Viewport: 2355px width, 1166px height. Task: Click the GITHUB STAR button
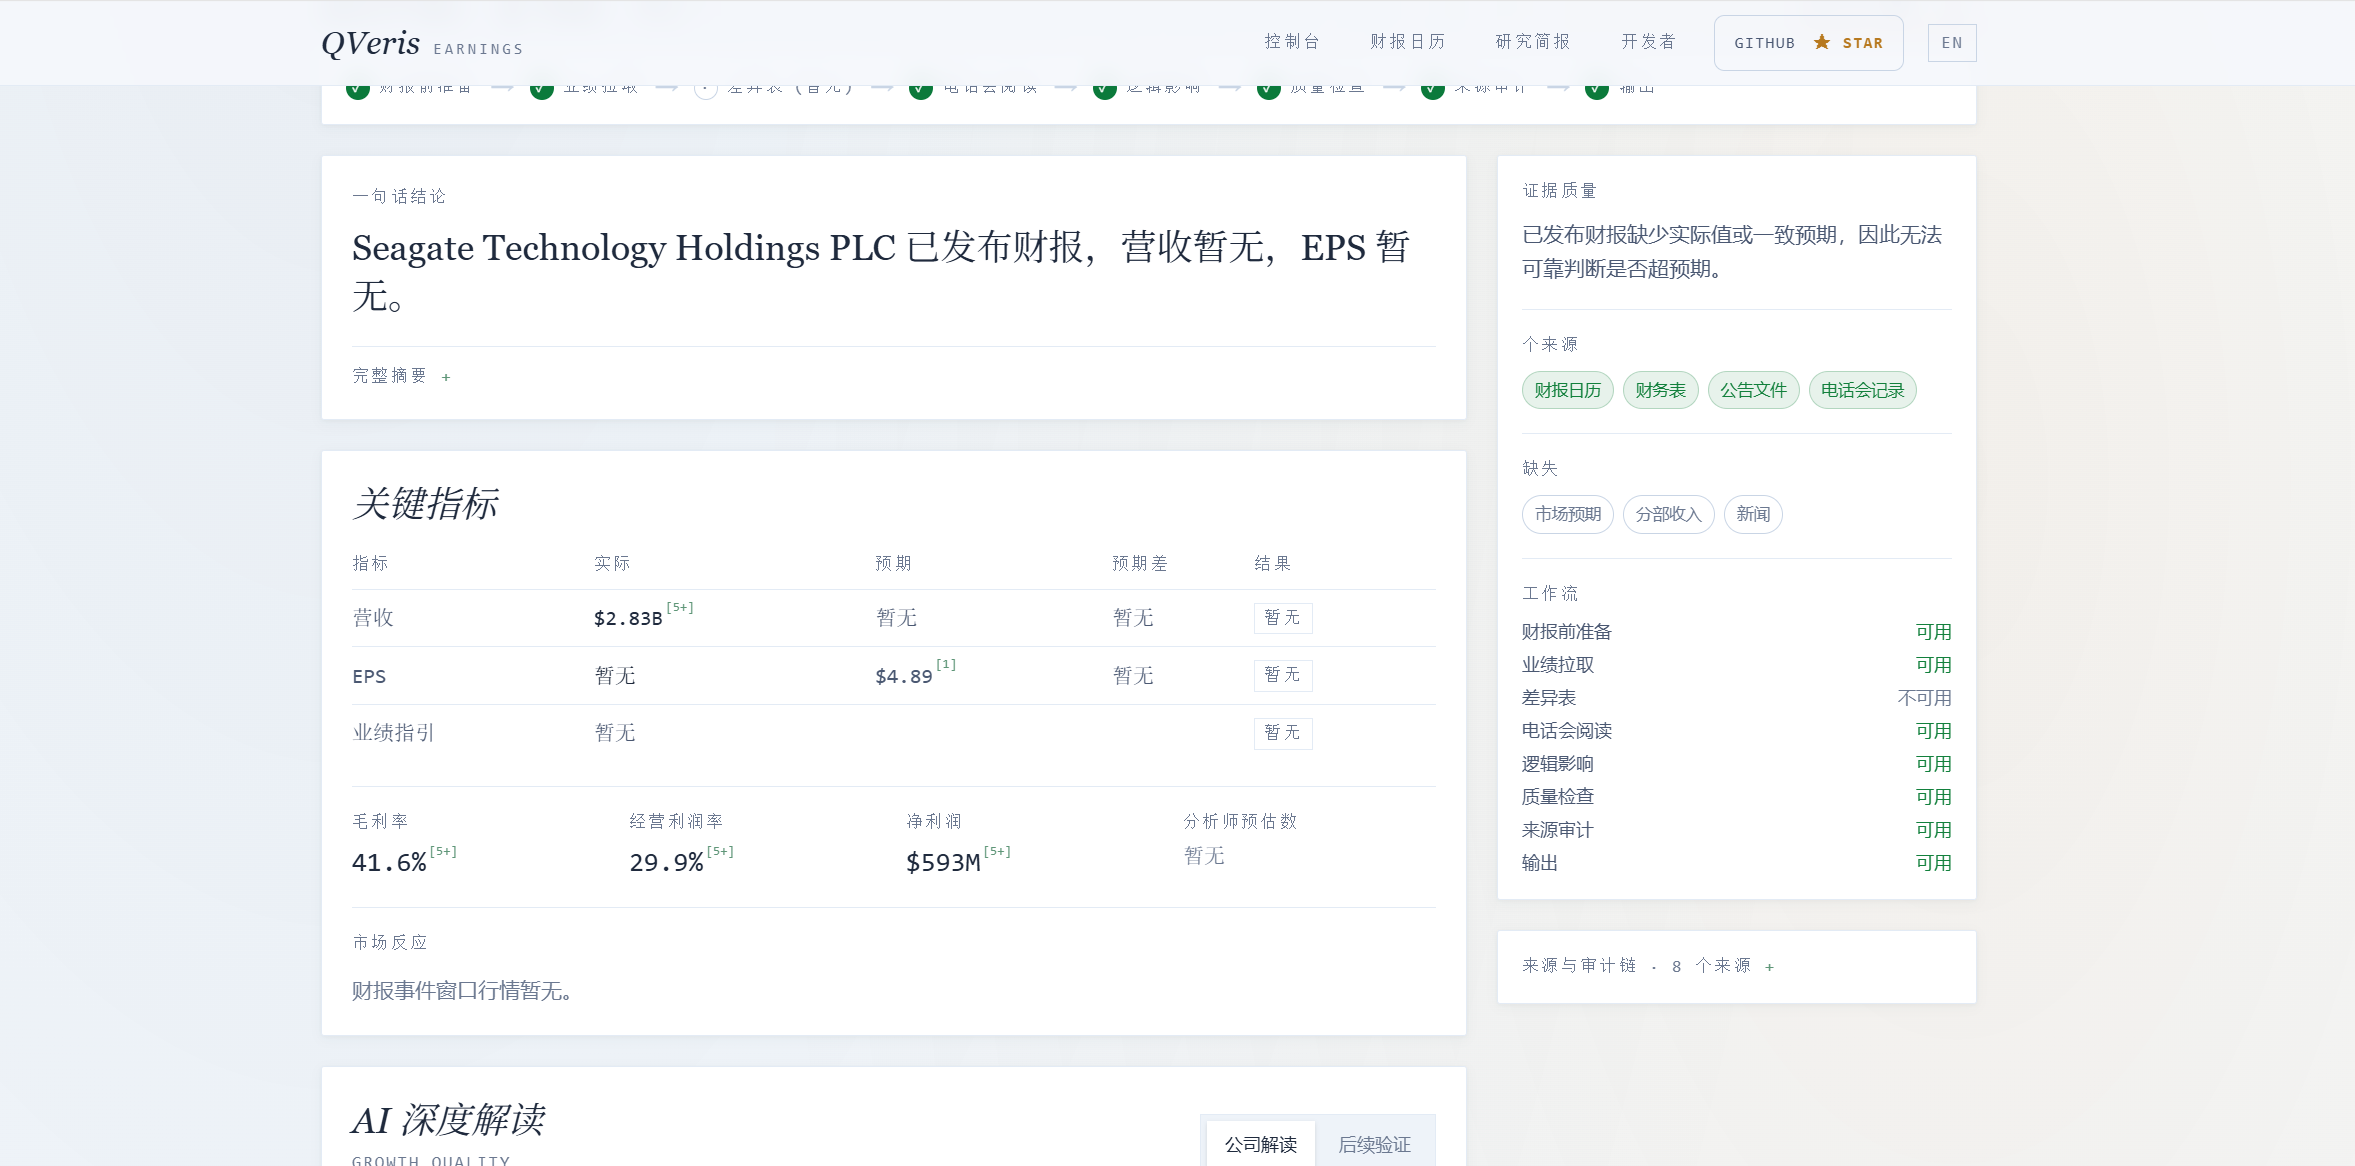tap(1808, 43)
